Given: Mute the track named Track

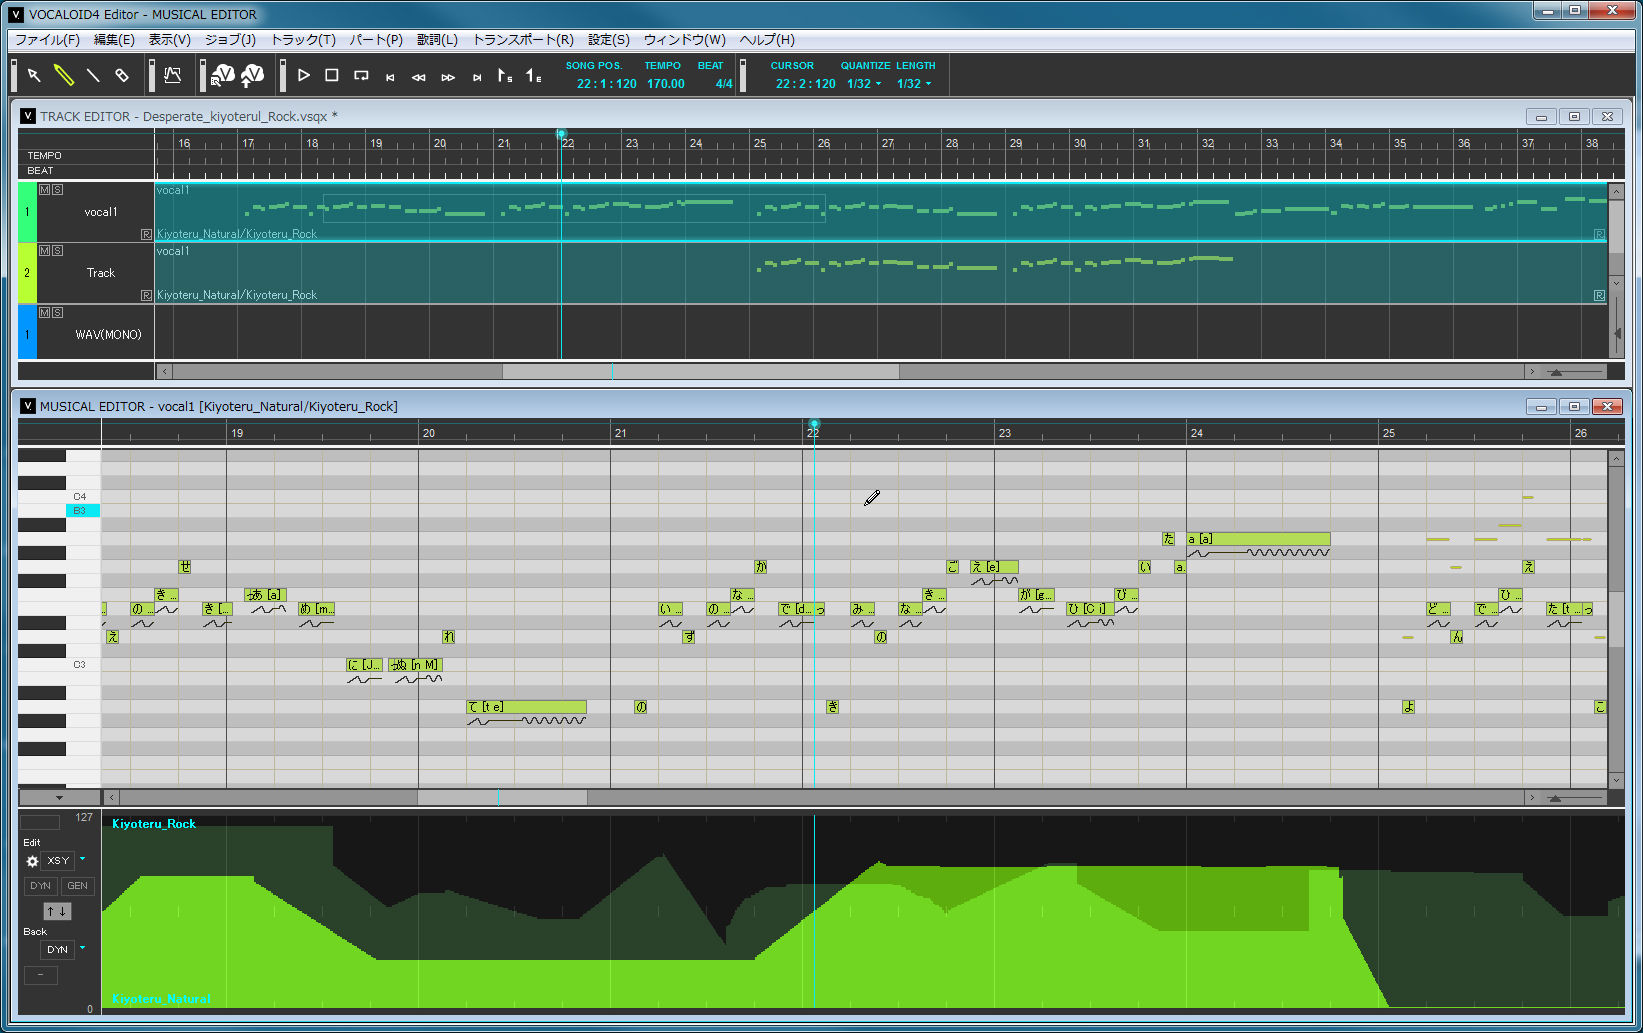Looking at the screenshot, I should (44, 250).
